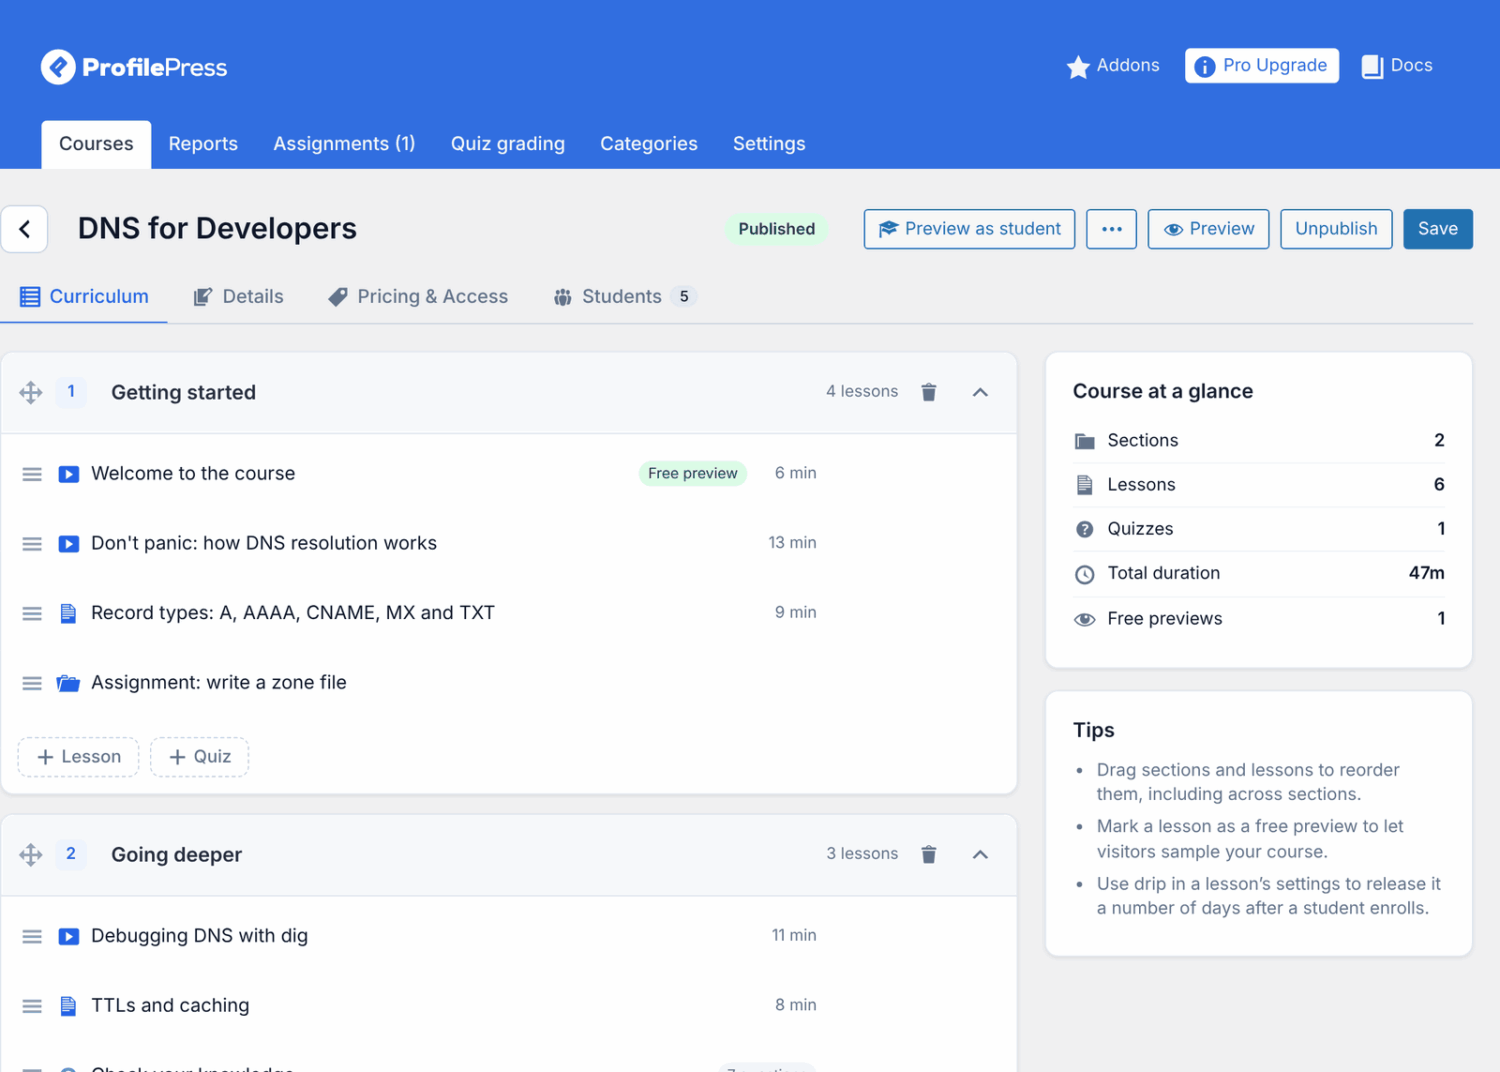Viewport: 1500px width, 1072px height.
Task: Go to the Categories tab
Action: pos(649,144)
